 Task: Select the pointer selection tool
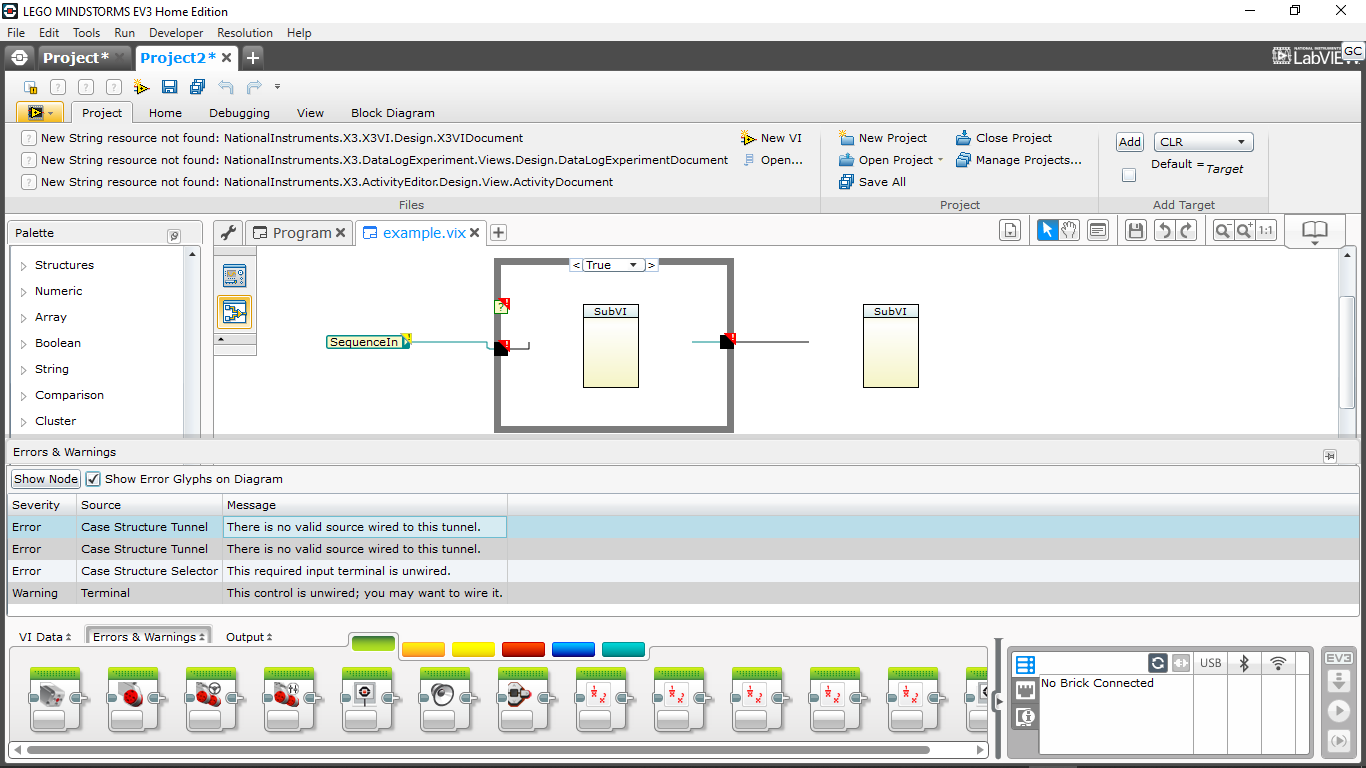point(1047,231)
